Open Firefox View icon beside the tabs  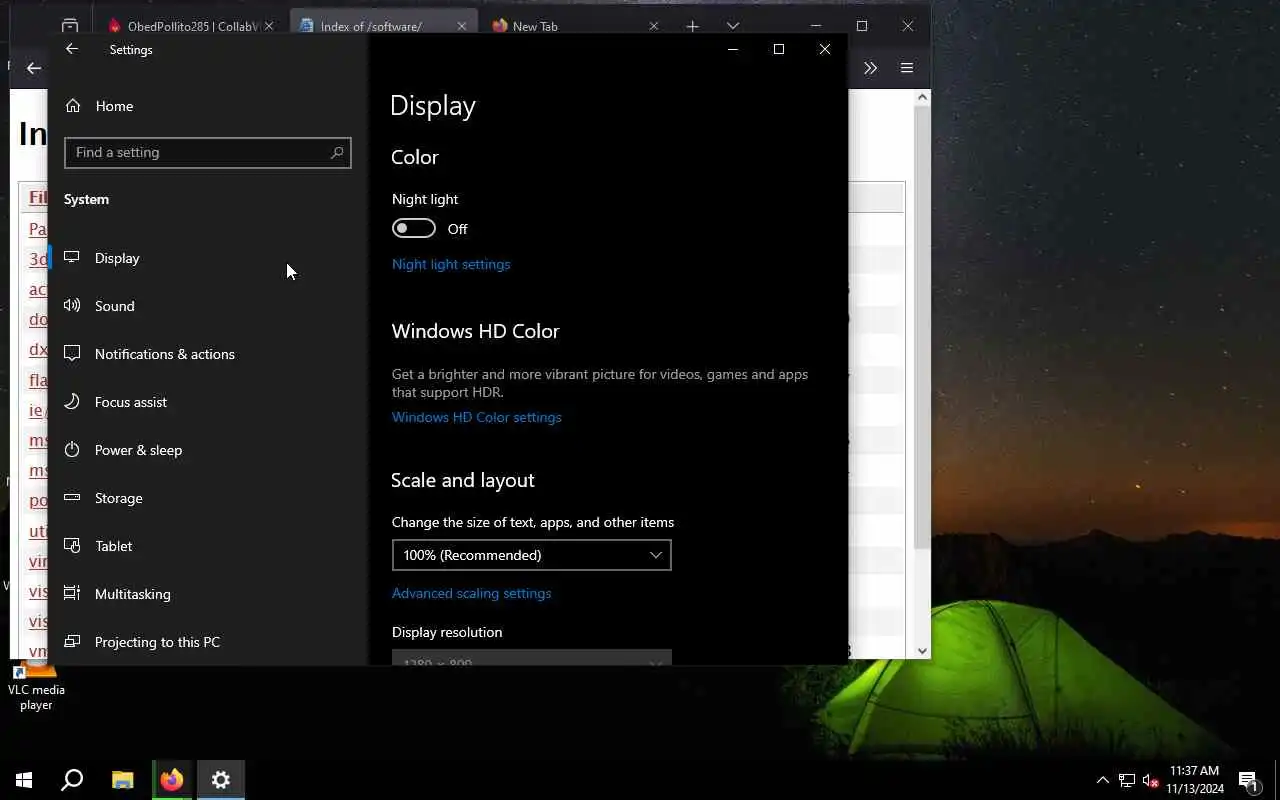point(69,26)
